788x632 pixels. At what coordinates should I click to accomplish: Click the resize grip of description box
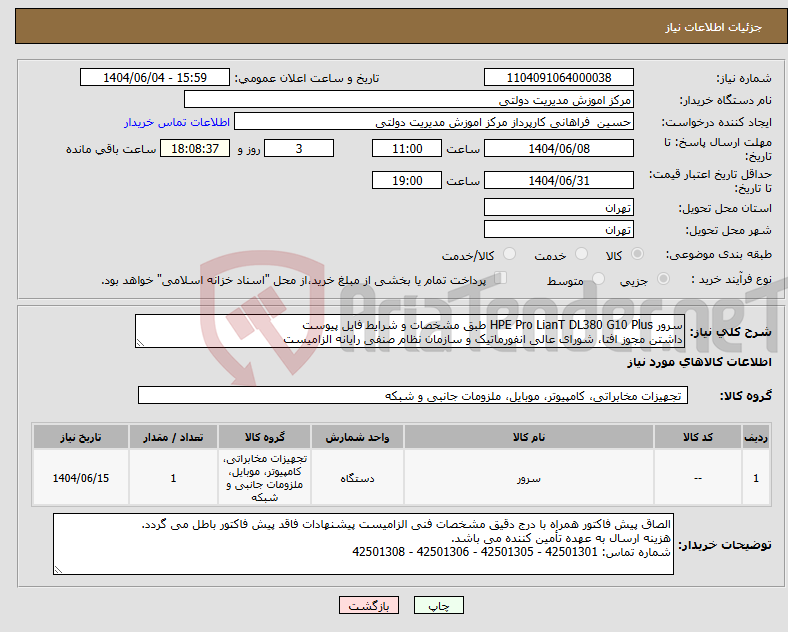tap(140, 343)
